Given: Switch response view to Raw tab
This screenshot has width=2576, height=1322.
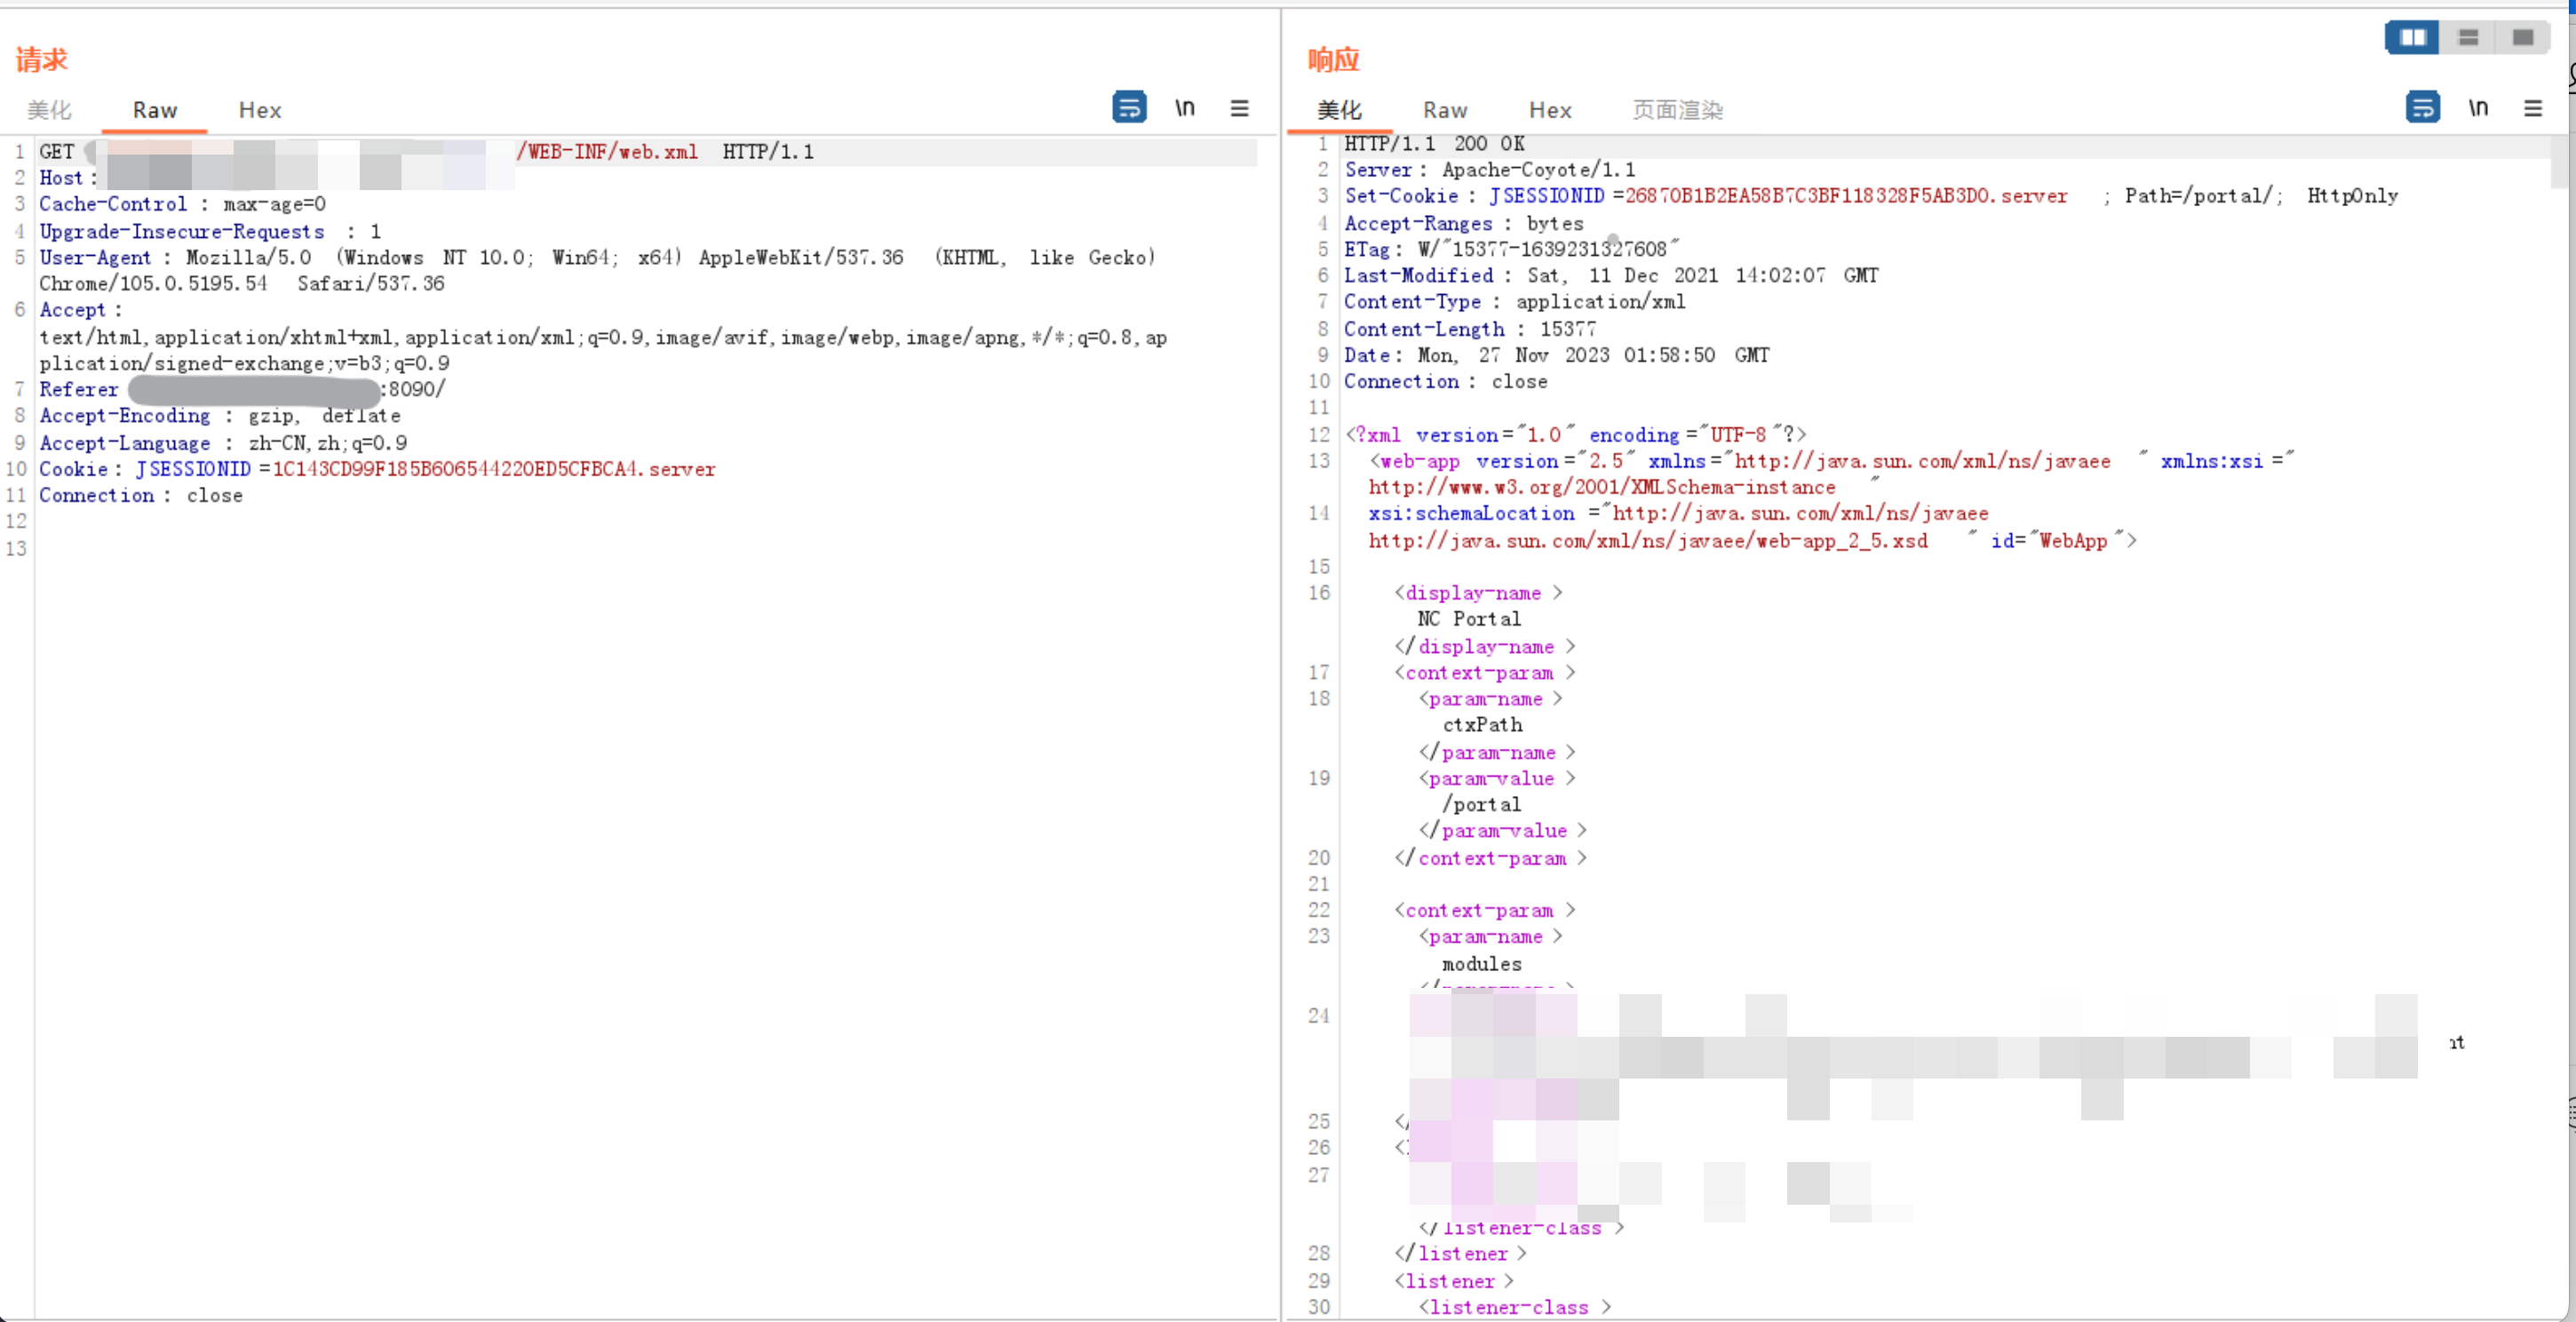Looking at the screenshot, I should pos(1445,110).
